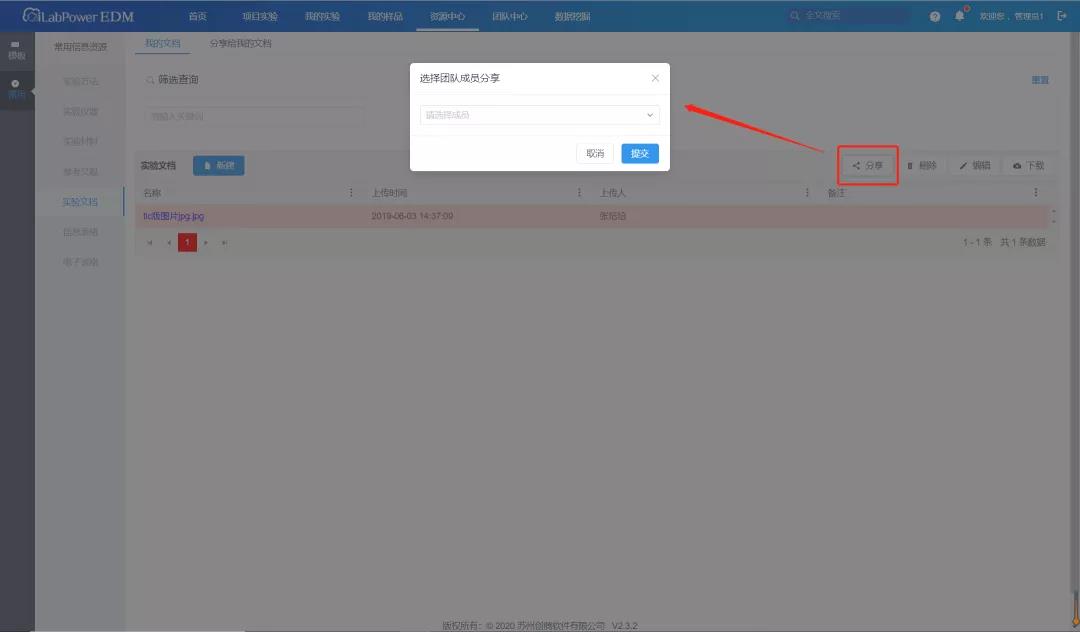
Task: Select 模板 icon in left rail
Action: coord(17,51)
